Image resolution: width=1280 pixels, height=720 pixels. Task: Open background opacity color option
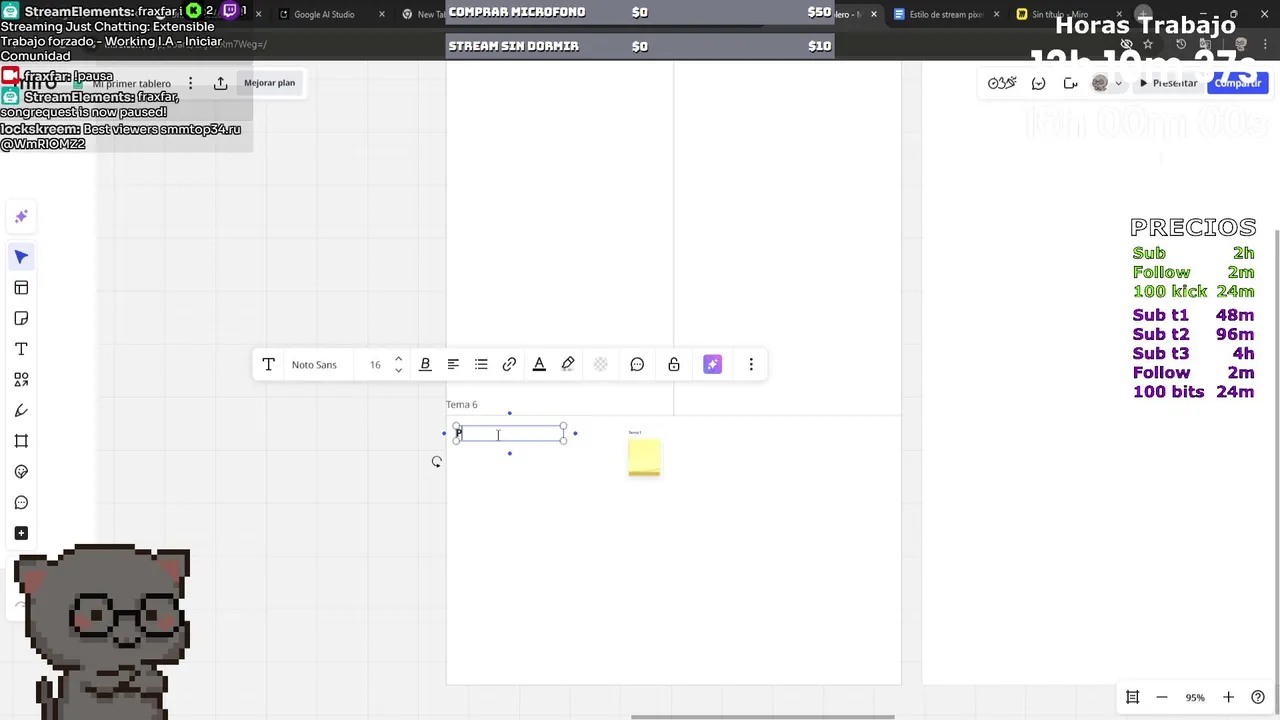pyautogui.click(x=600, y=365)
